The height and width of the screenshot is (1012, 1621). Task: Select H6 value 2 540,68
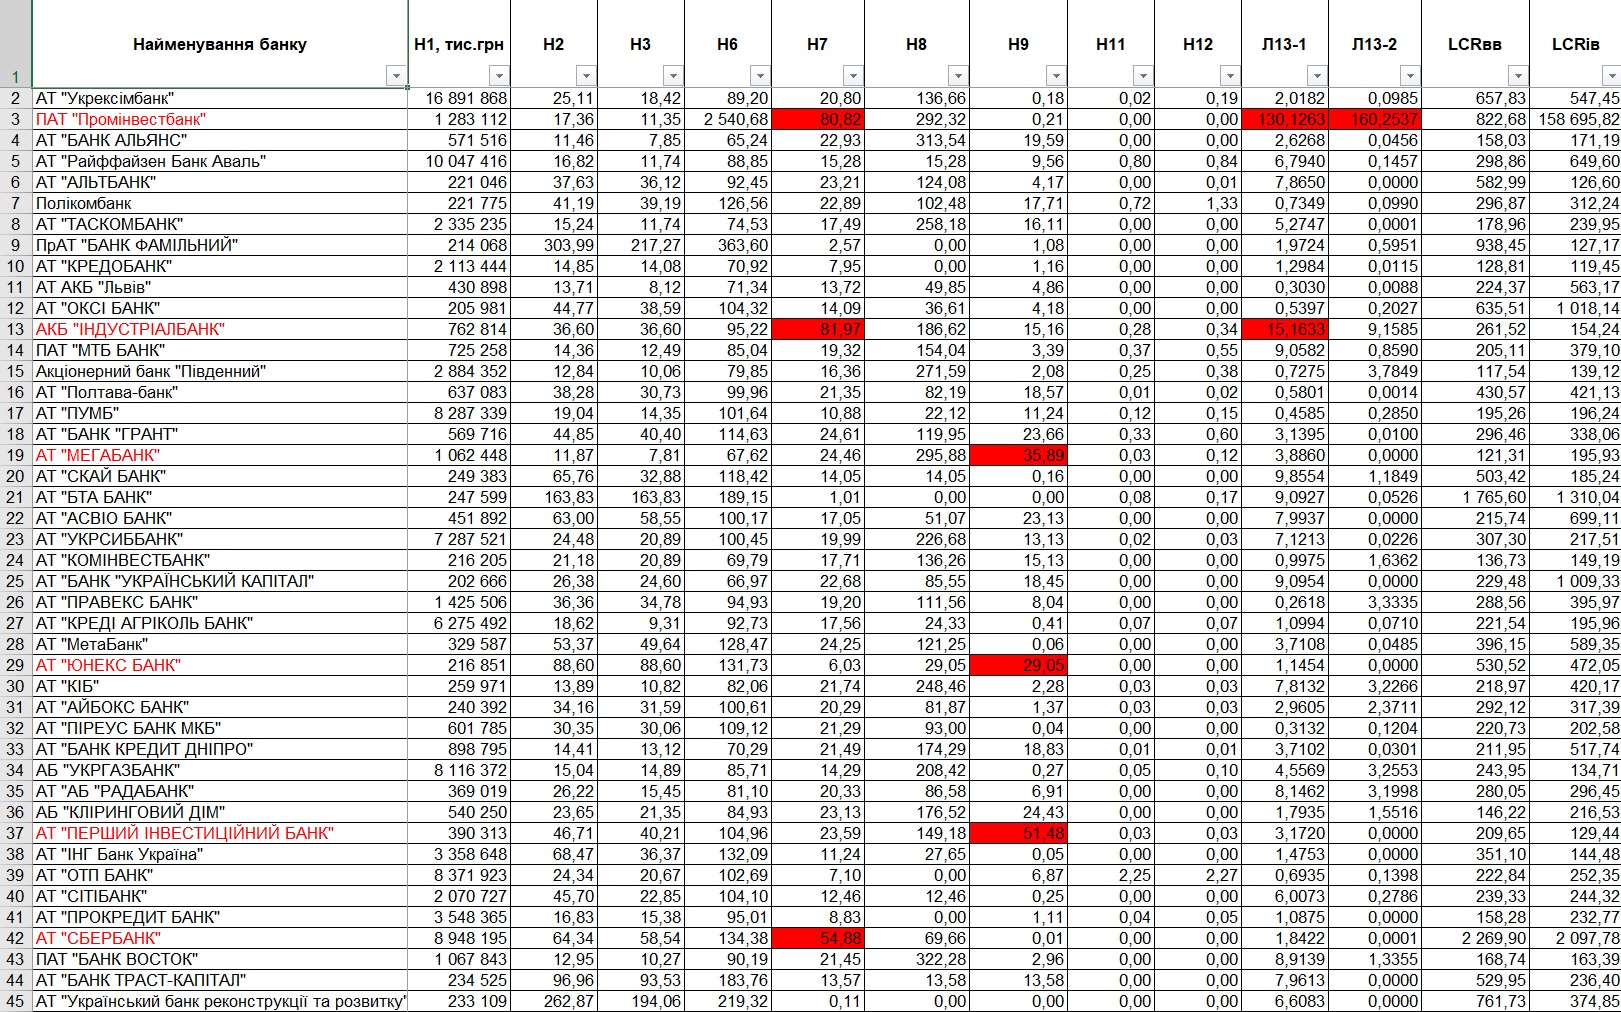pyautogui.click(x=728, y=119)
